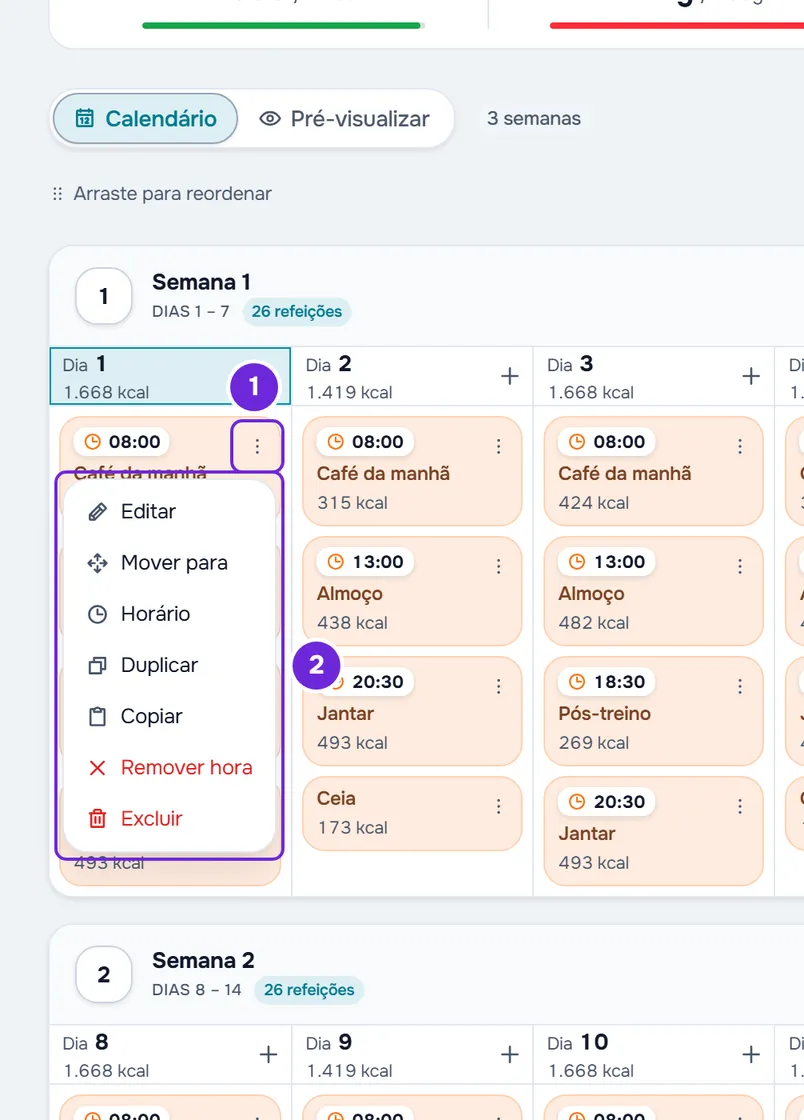Click the red progress bar at top
804x1120 pixels.
[677, 26]
